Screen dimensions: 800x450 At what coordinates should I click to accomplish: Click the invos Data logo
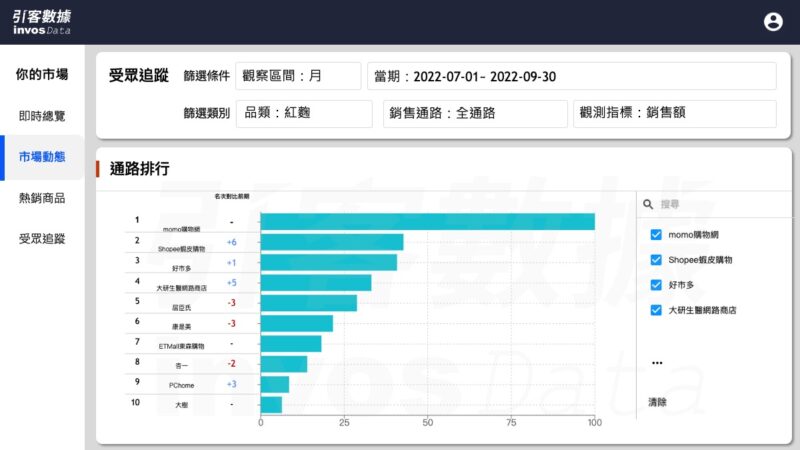pos(42,22)
